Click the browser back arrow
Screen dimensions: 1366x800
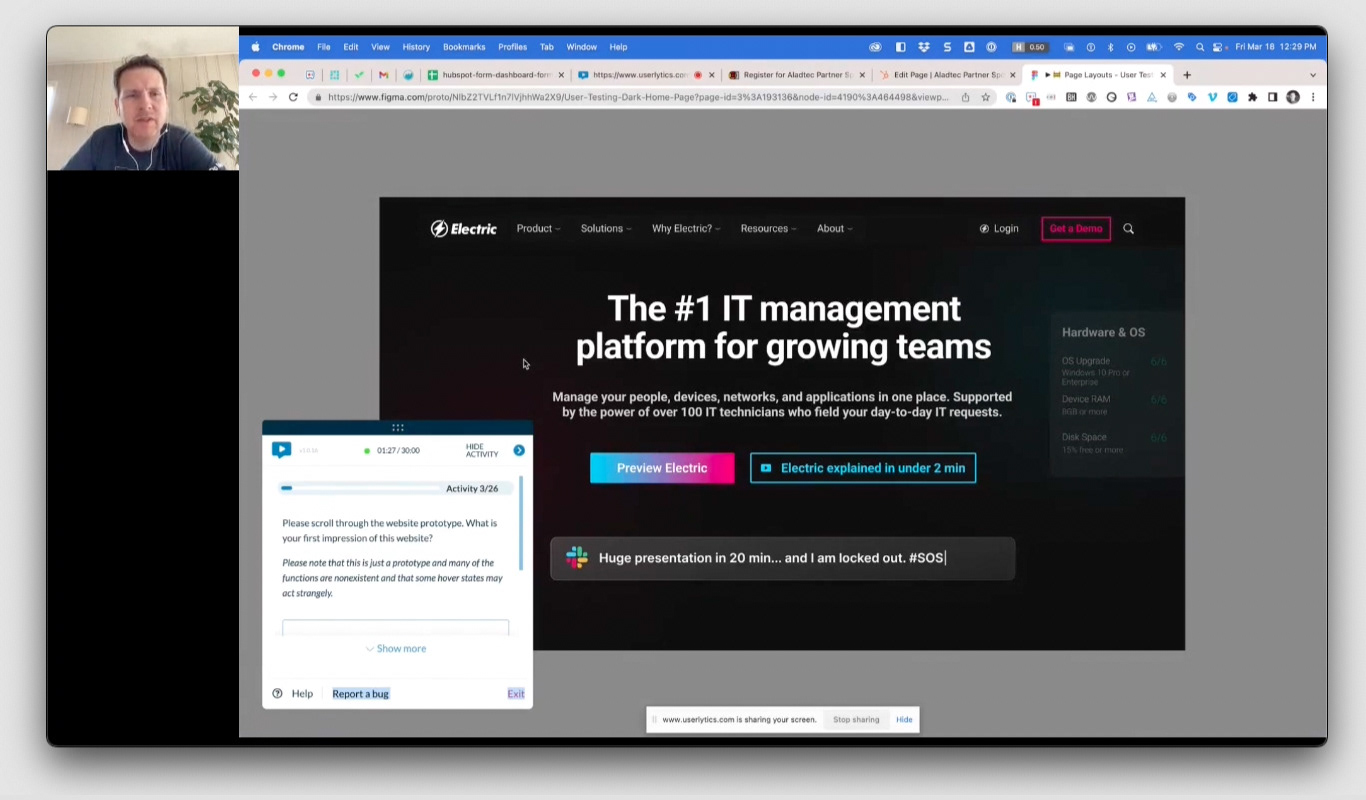pos(253,97)
